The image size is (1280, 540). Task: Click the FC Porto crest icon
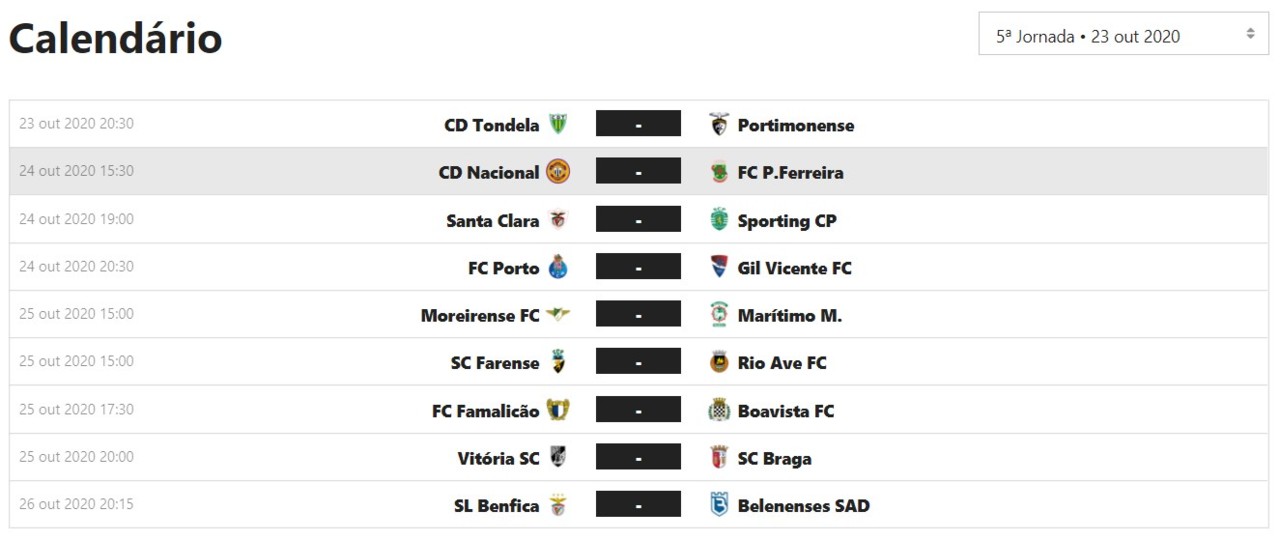557,268
